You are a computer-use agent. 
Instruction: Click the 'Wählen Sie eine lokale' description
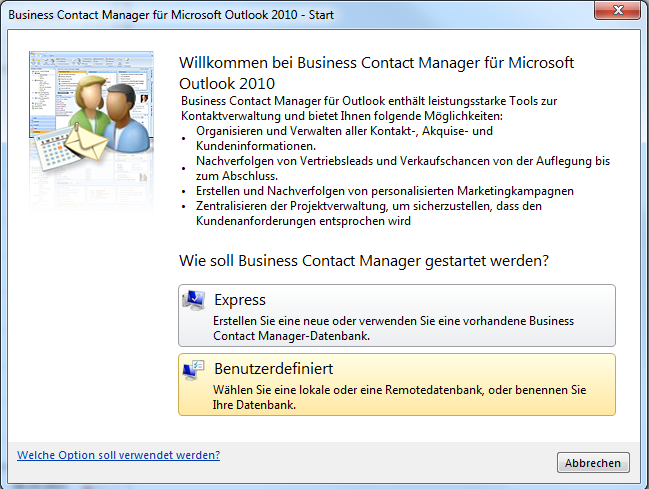tap(399, 397)
